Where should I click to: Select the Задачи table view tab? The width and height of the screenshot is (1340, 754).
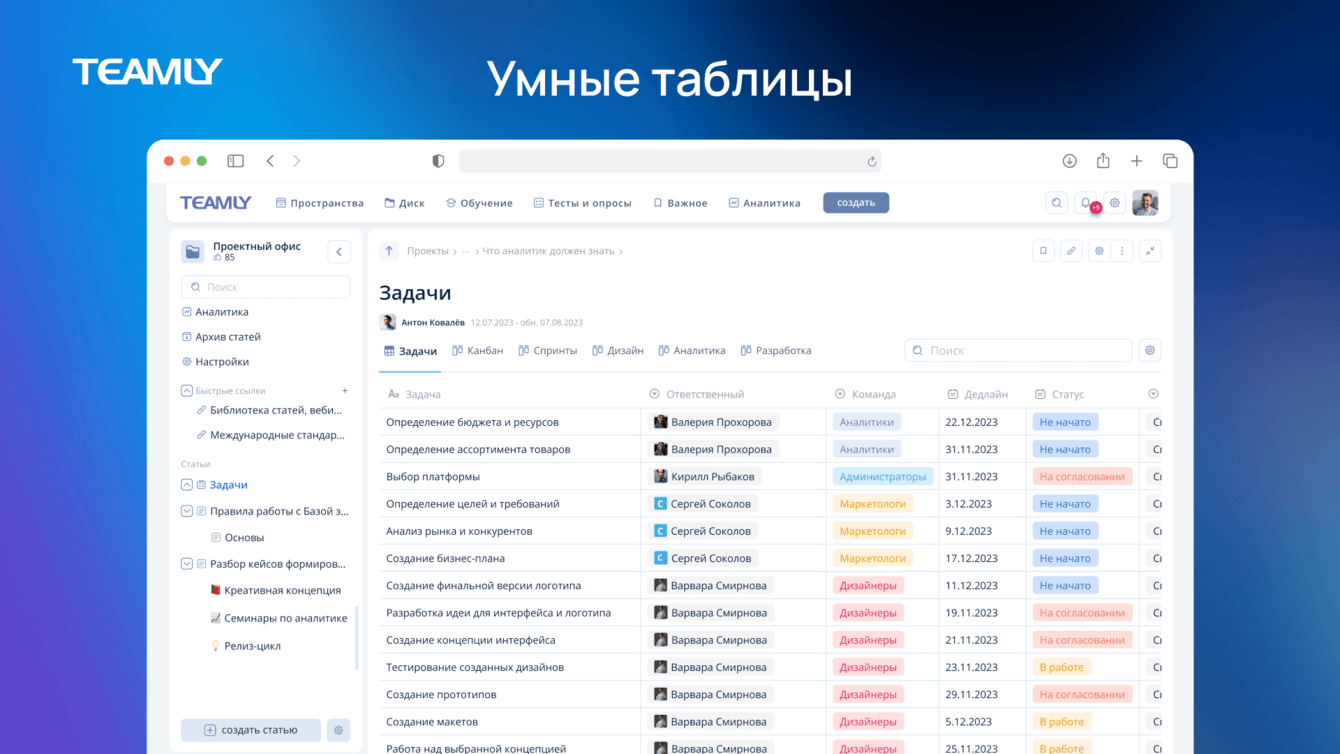coord(410,351)
